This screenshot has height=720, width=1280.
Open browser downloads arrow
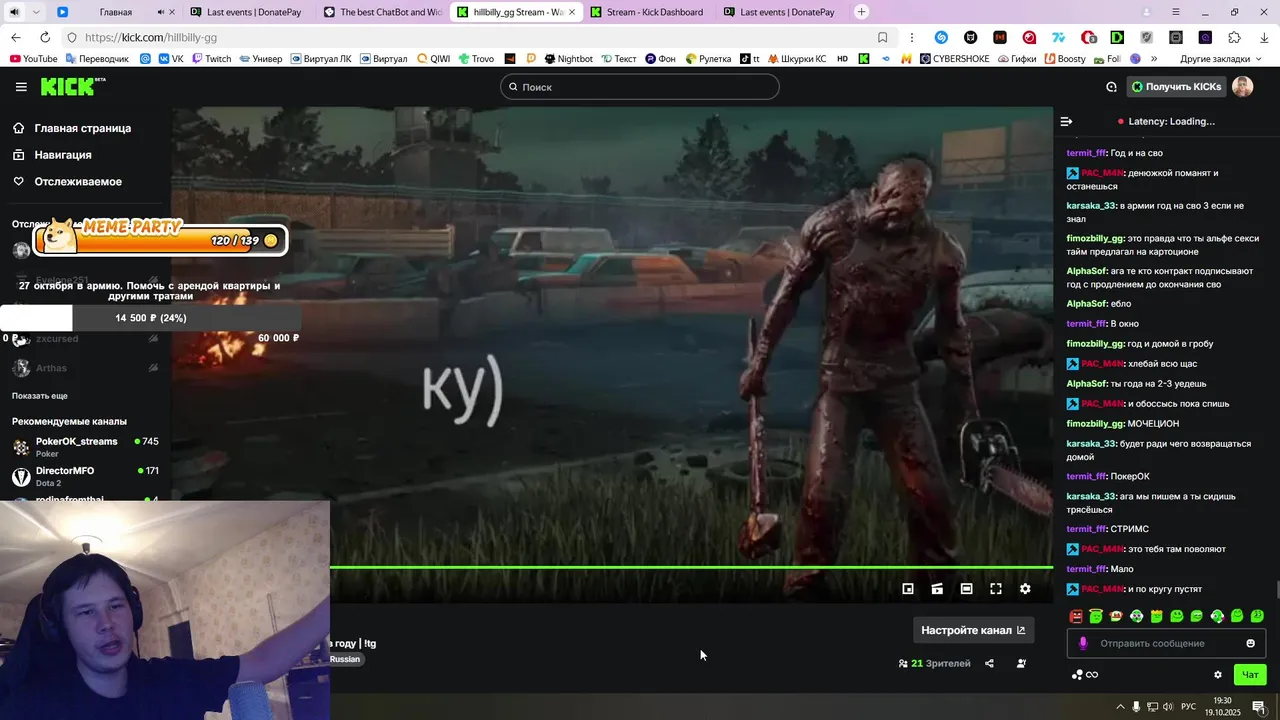click(x=1264, y=37)
